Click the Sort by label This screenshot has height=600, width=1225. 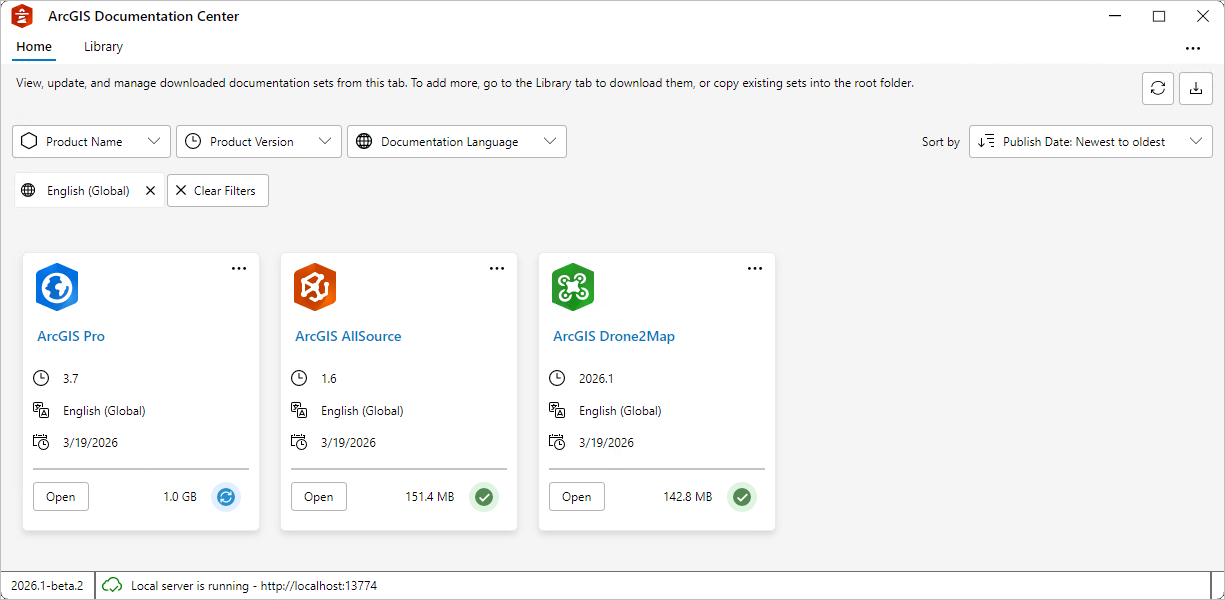coord(941,142)
